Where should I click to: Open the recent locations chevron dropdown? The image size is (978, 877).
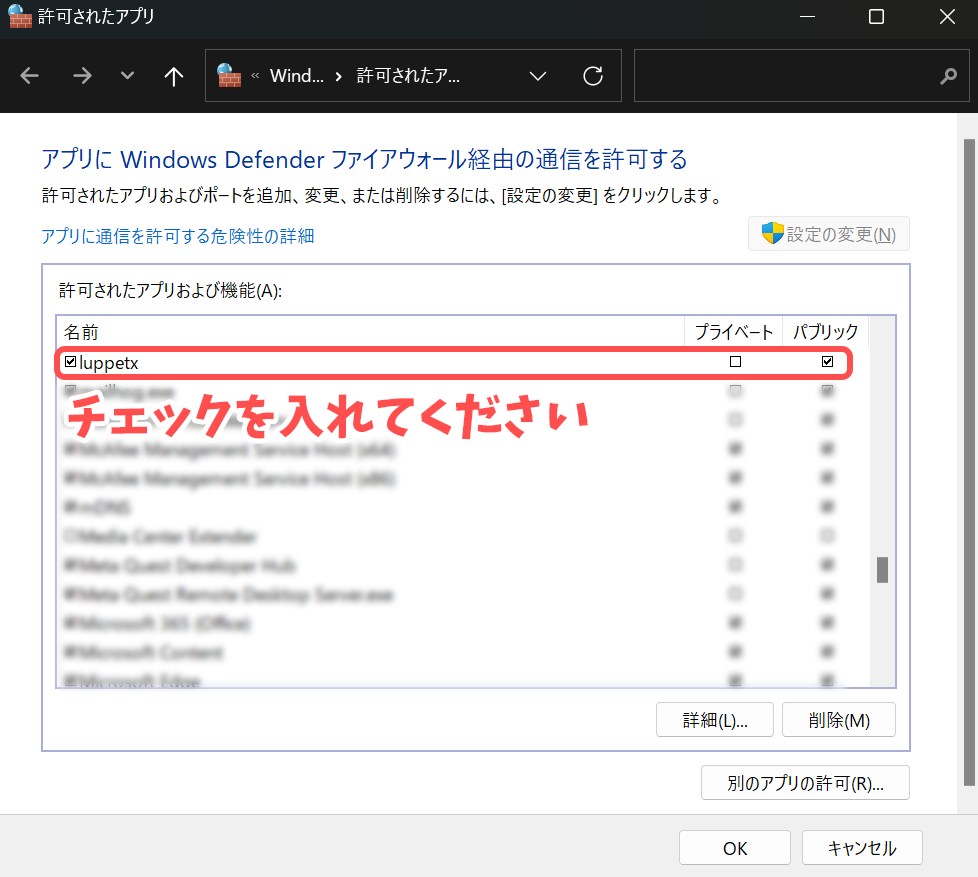[127, 76]
